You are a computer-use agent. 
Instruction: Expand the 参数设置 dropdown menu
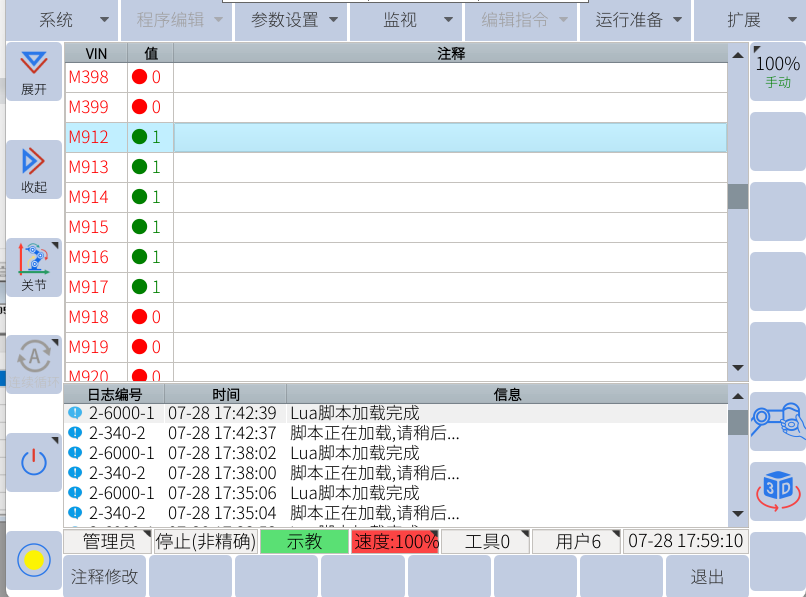click(290, 20)
